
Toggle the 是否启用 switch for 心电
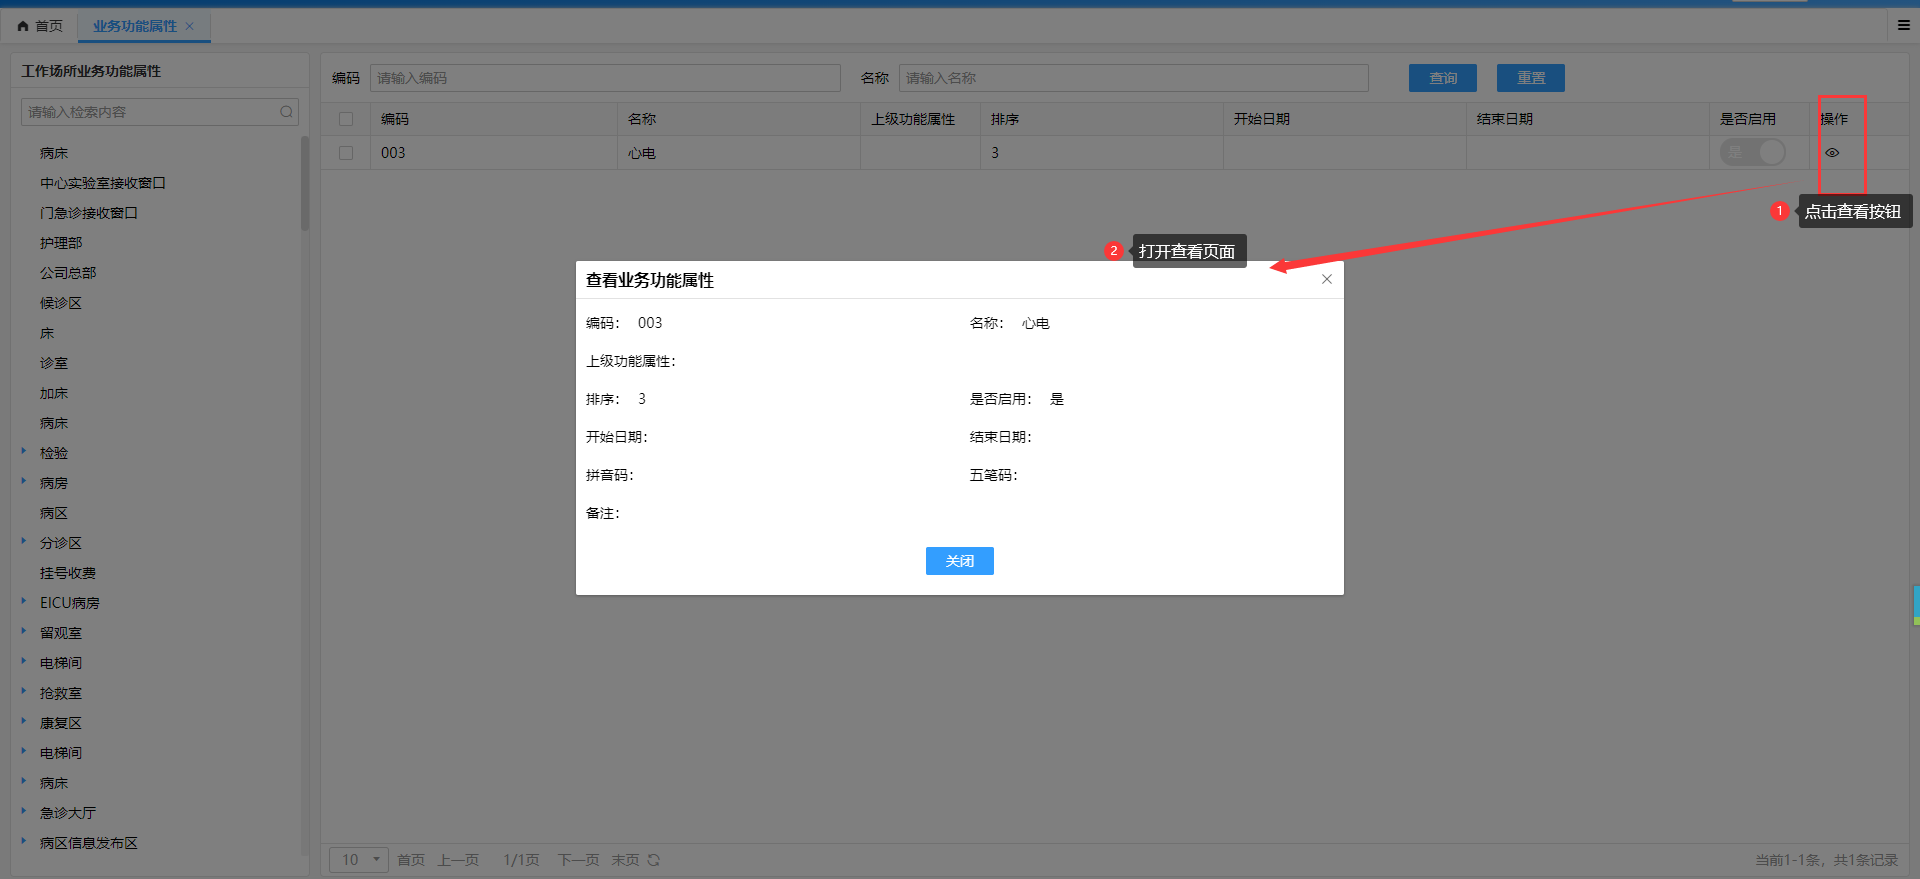tap(1752, 152)
